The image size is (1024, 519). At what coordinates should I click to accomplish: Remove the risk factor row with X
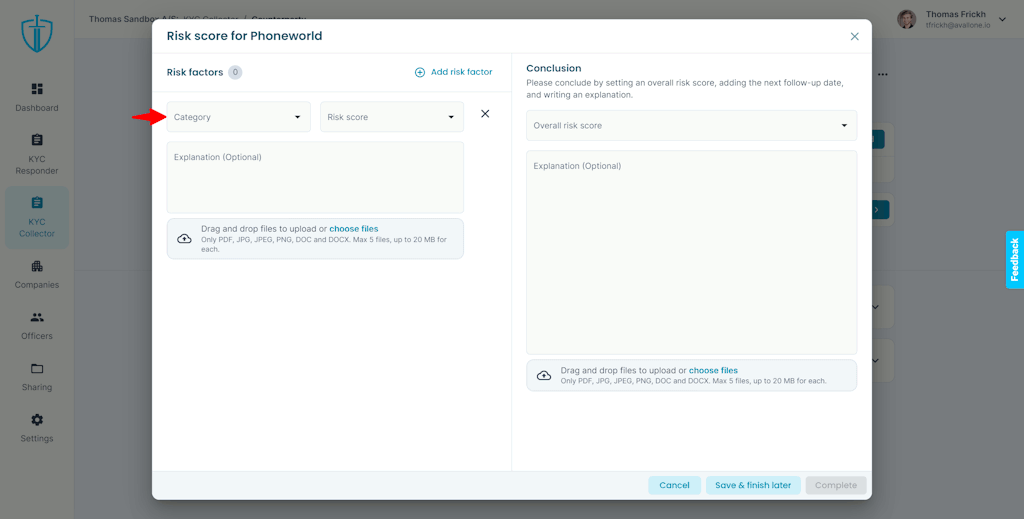pyautogui.click(x=485, y=114)
